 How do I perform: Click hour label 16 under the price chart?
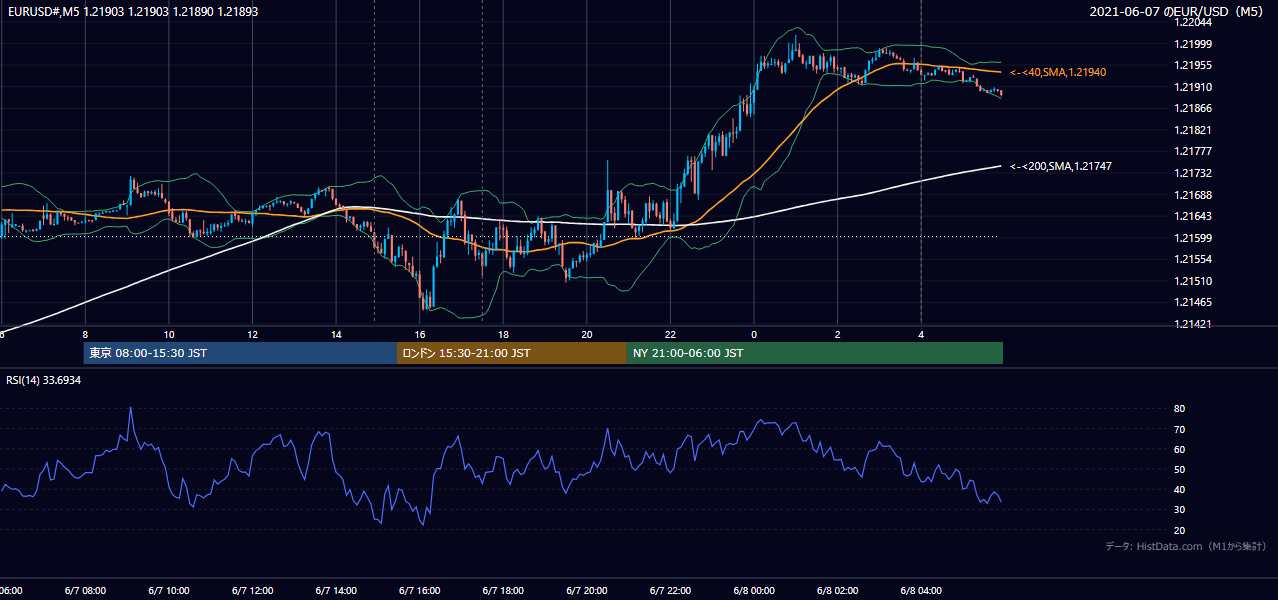[x=420, y=334]
